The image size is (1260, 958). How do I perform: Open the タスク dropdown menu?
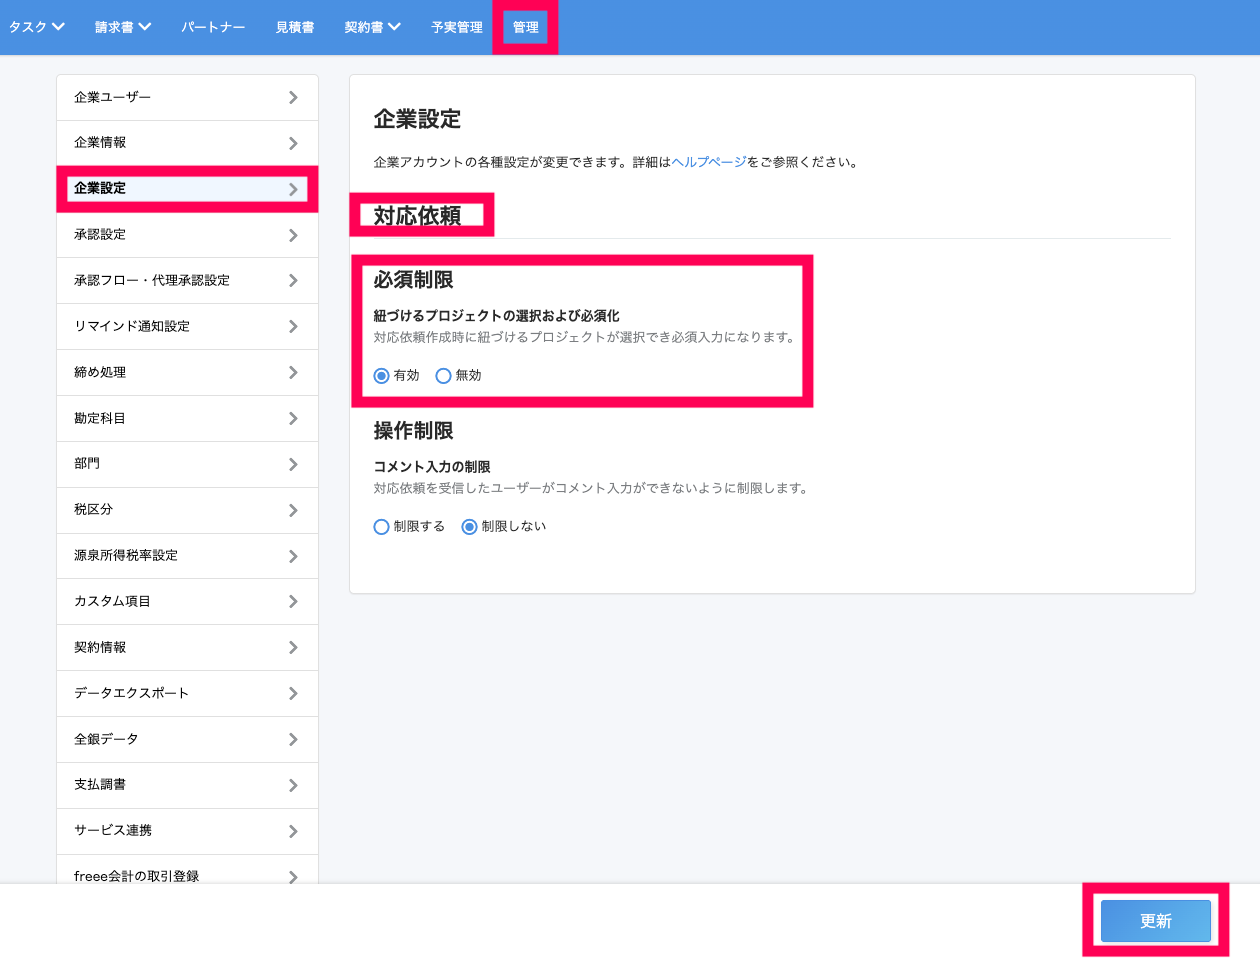click(37, 27)
